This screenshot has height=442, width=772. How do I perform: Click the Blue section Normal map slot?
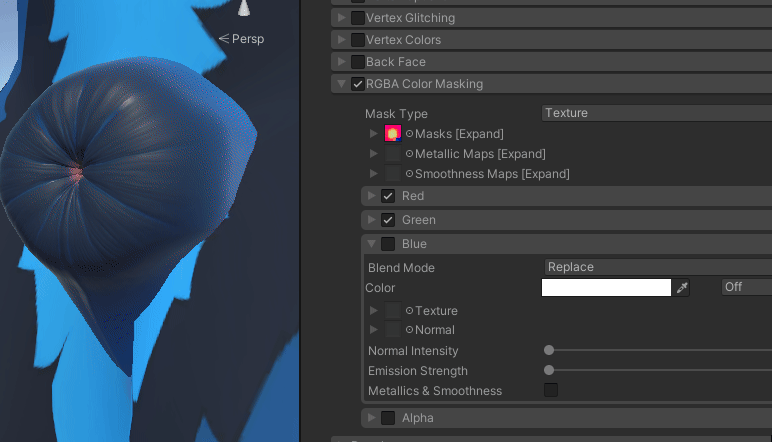pyautogui.click(x=393, y=330)
